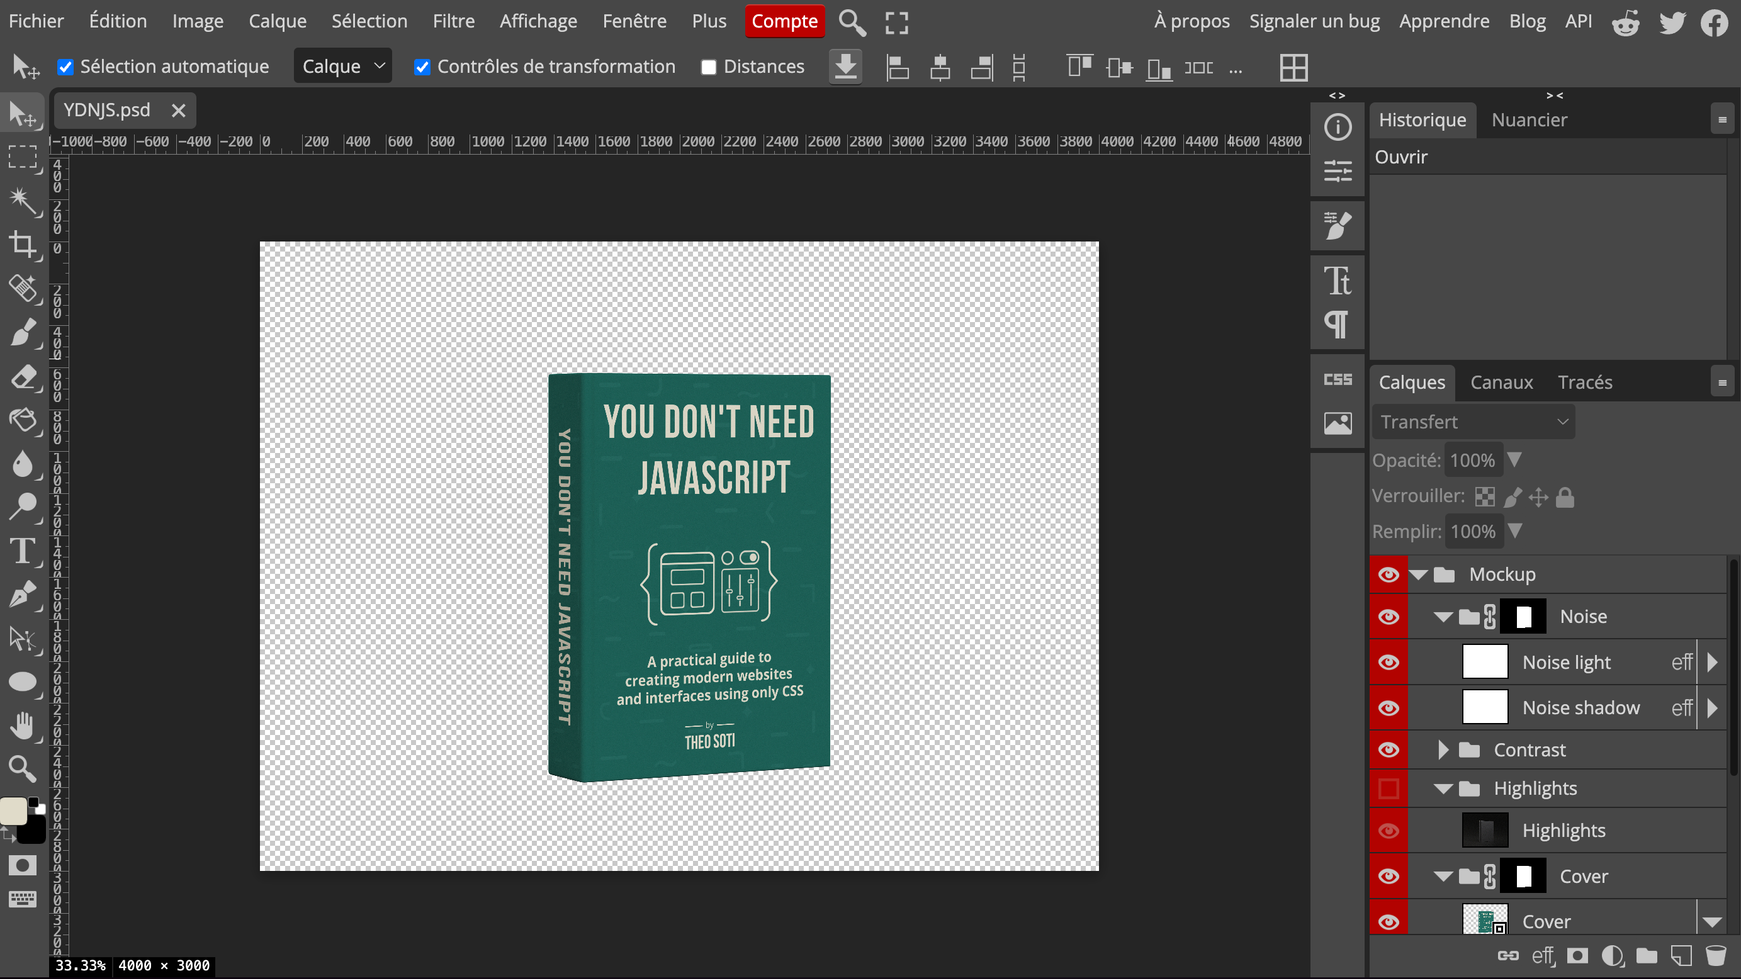This screenshot has width=1741, height=979.
Task: Open the CSS panel icon
Action: (1337, 380)
